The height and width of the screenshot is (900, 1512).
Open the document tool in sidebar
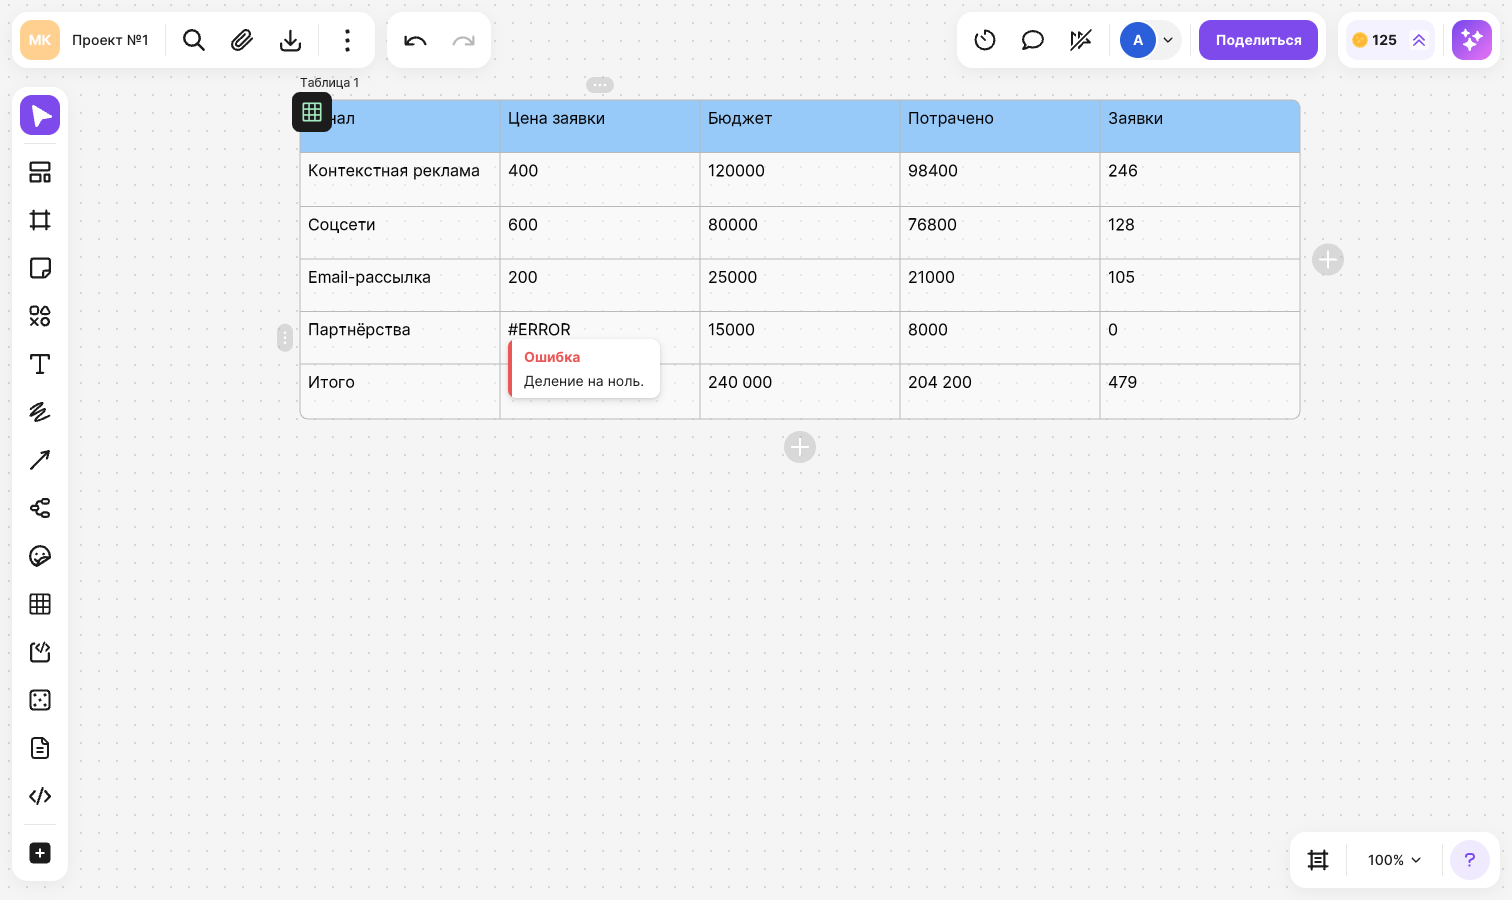click(40, 748)
